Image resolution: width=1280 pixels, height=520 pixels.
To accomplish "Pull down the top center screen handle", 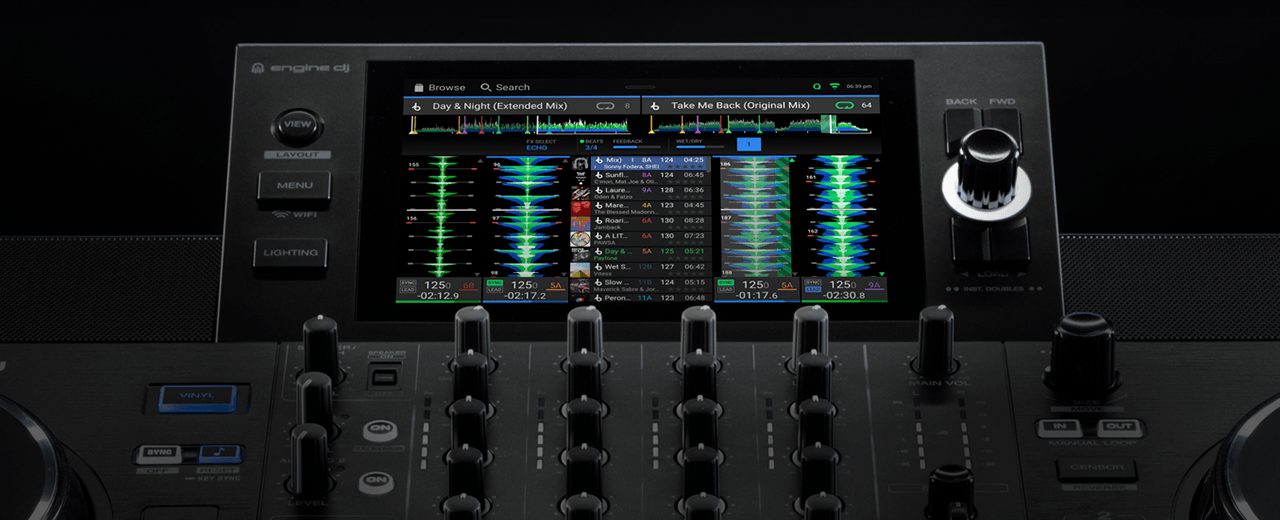I will click(640, 87).
